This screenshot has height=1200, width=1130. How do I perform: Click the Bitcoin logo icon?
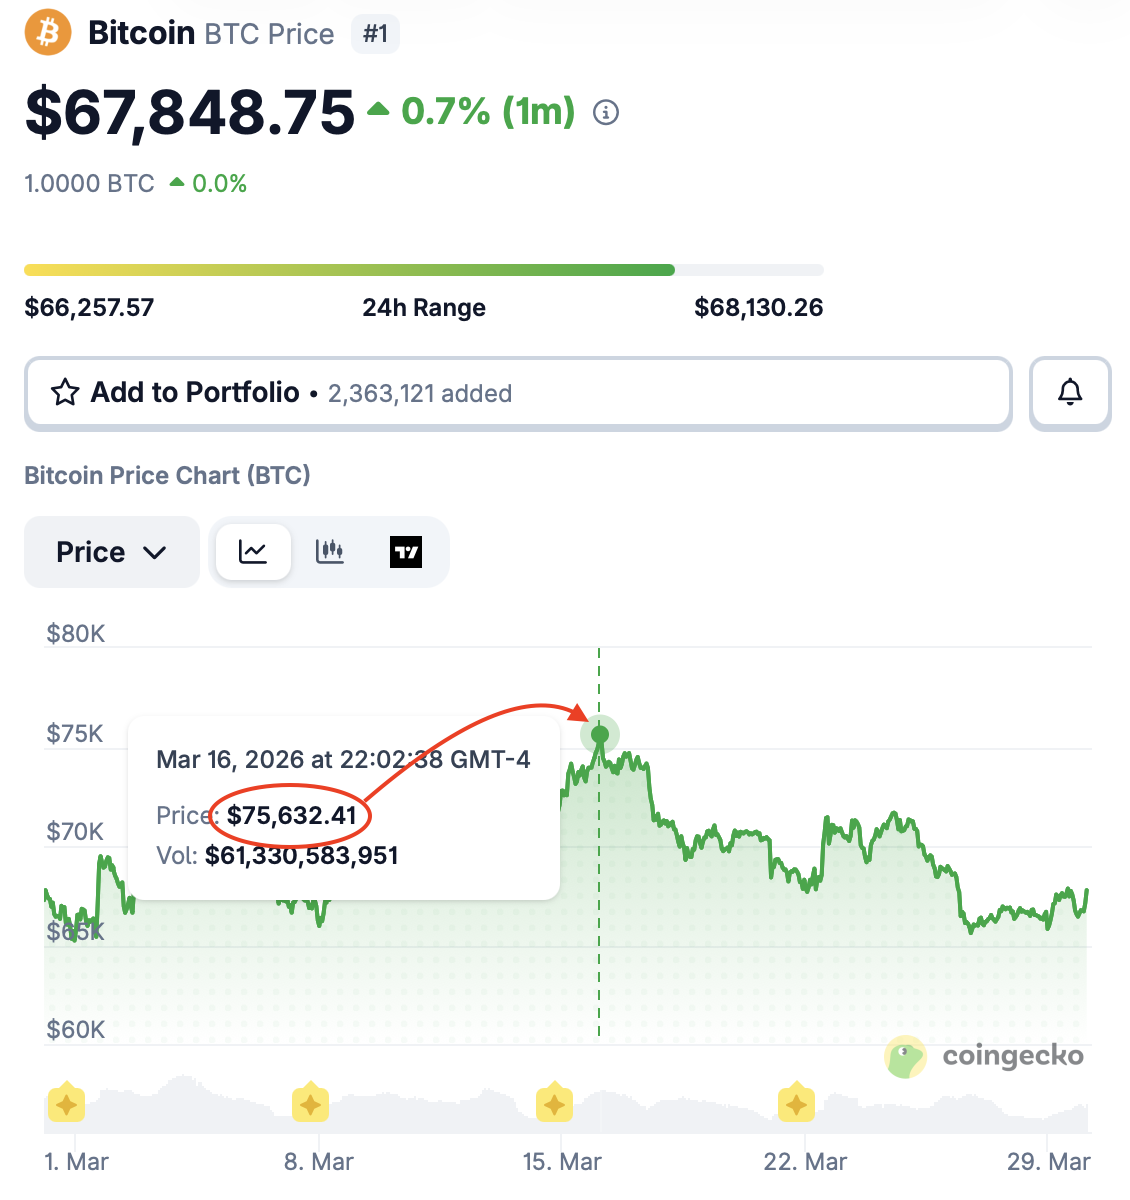tap(48, 32)
